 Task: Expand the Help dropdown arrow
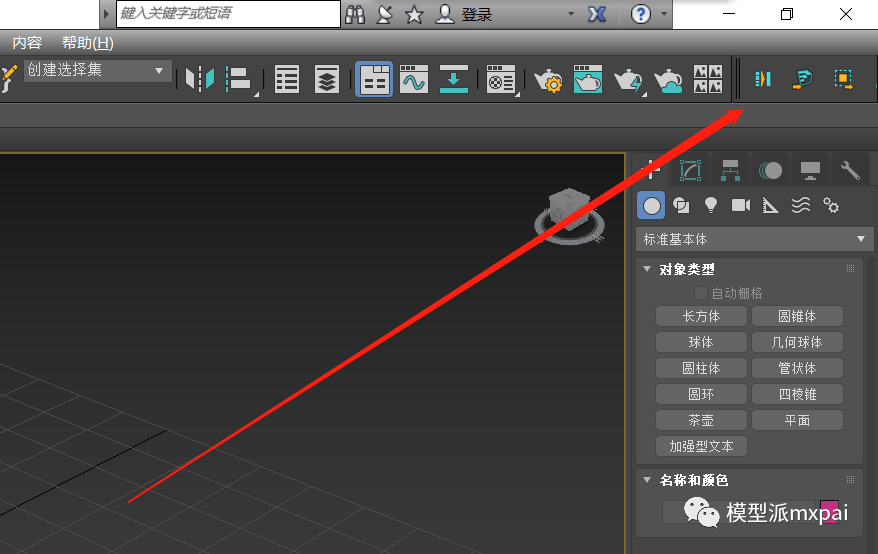(664, 13)
